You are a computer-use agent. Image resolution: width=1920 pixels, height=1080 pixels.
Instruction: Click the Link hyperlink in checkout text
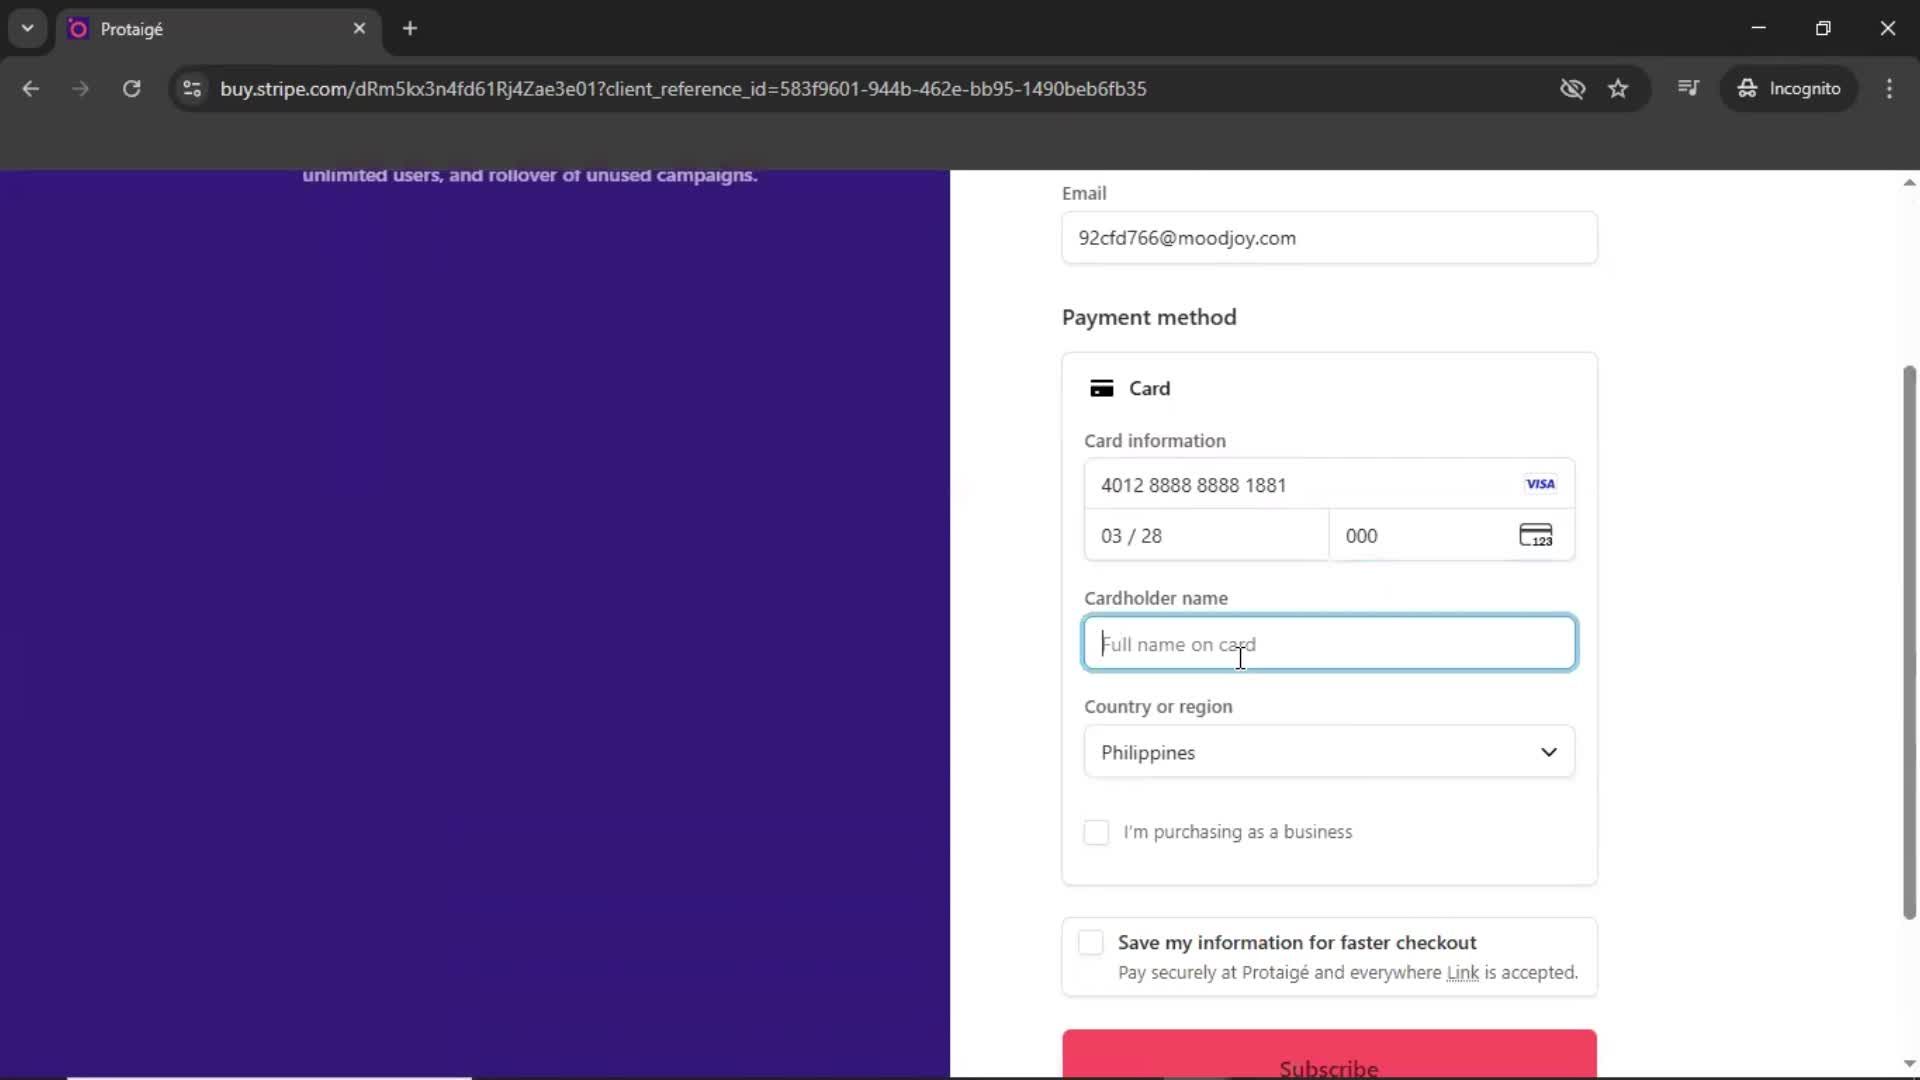click(1463, 972)
